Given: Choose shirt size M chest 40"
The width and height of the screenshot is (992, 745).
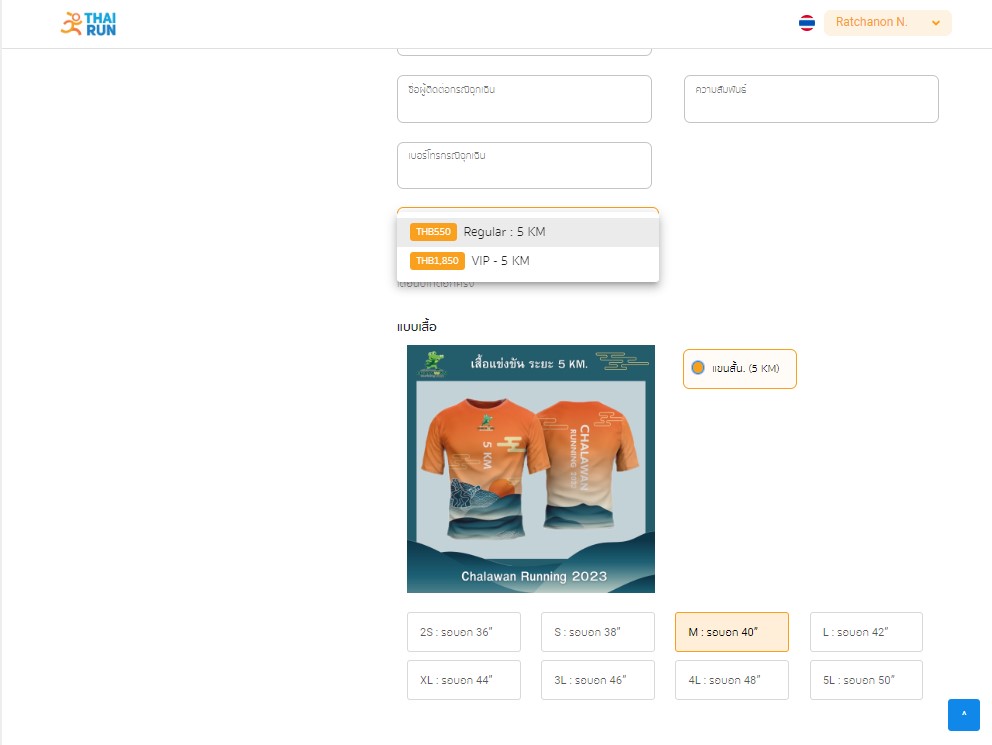Looking at the screenshot, I should [x=732, y=632].
